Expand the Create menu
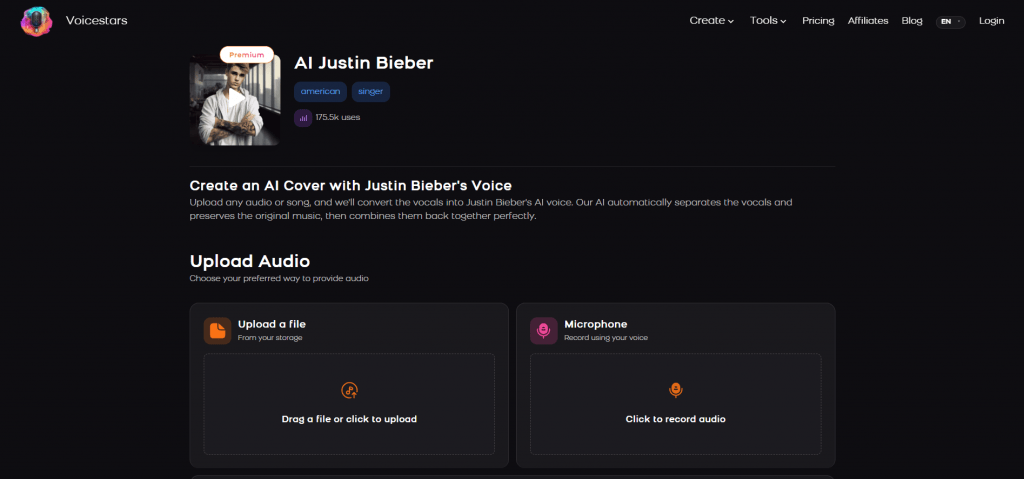Viewport: 1024px width, 479px height. [x=712, y=21]
